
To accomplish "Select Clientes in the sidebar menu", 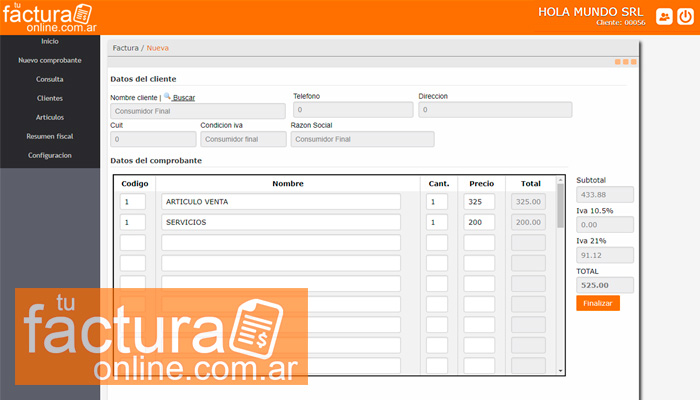I will pos(50,98).
